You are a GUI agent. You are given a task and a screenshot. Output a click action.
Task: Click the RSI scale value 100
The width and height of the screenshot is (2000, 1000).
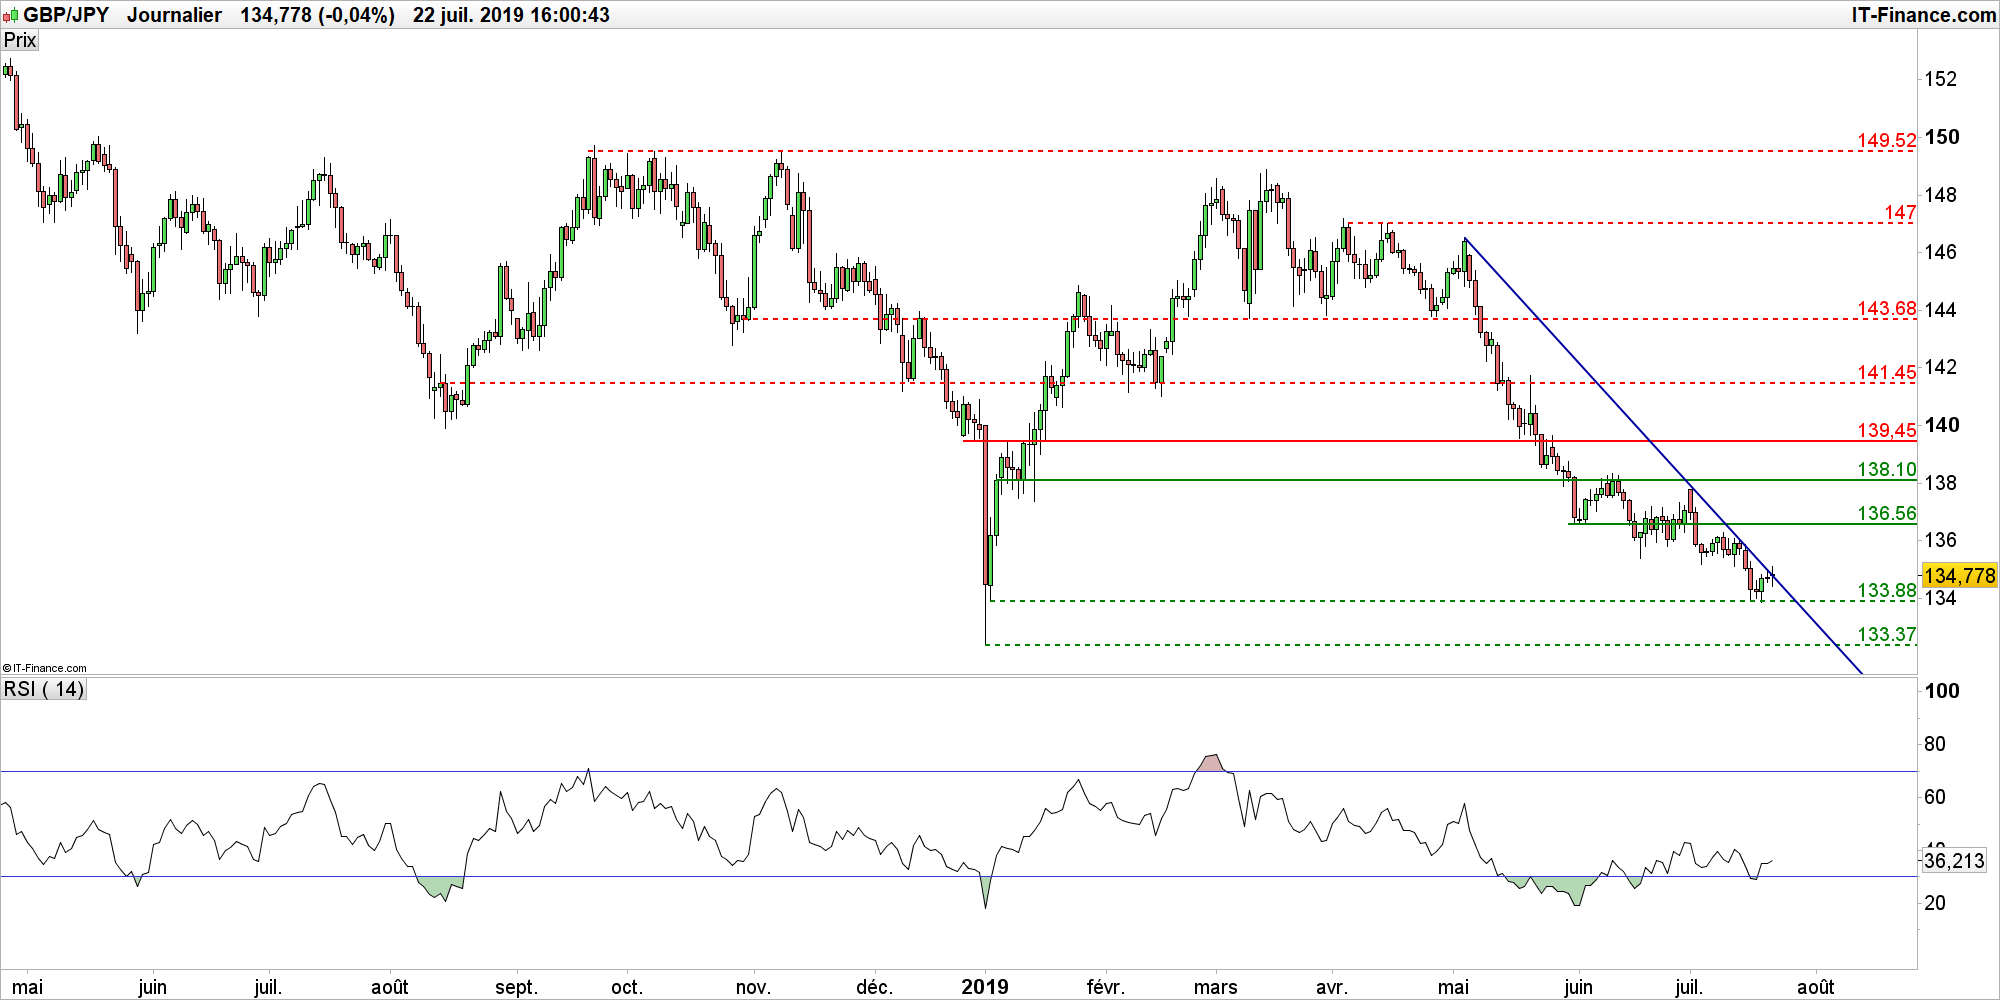(1942, 691)
